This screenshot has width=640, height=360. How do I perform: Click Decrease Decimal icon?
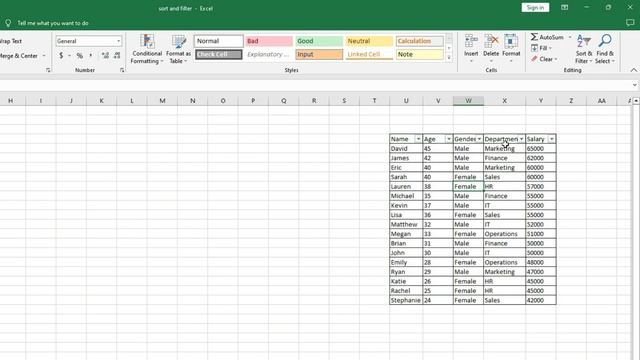click(117, 55)
